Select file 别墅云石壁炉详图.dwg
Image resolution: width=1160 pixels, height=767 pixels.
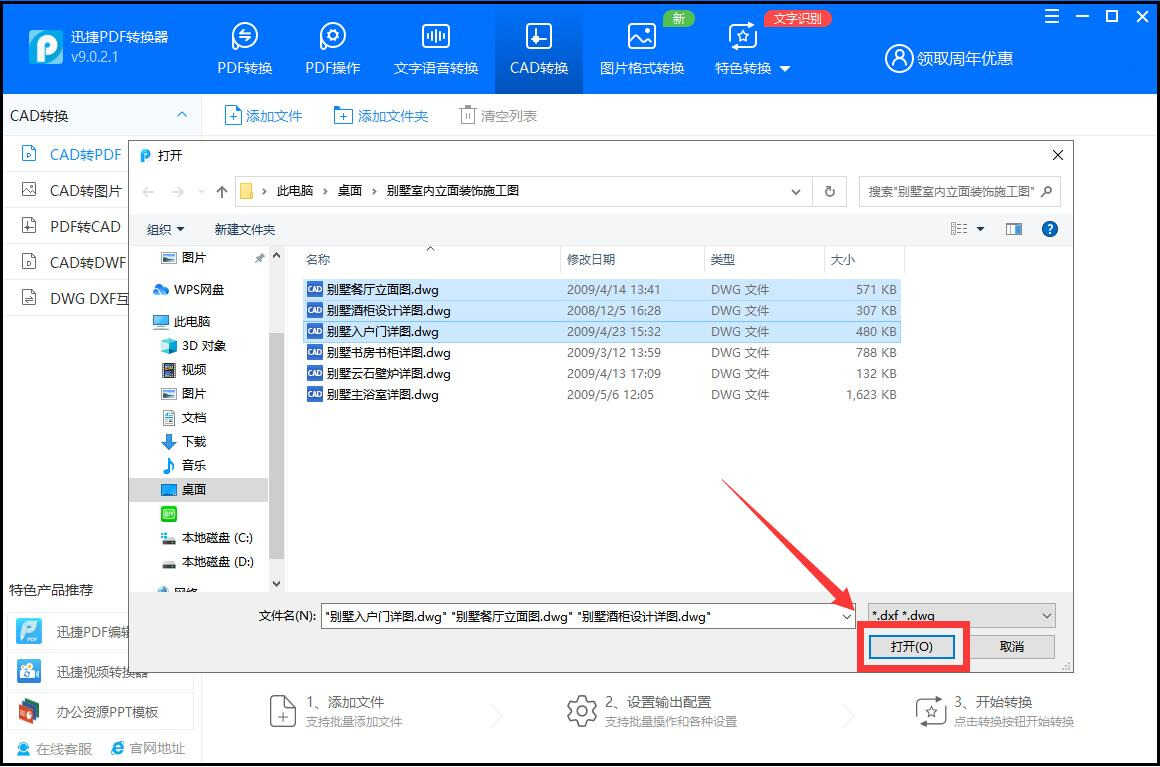(x=601, y=374)
